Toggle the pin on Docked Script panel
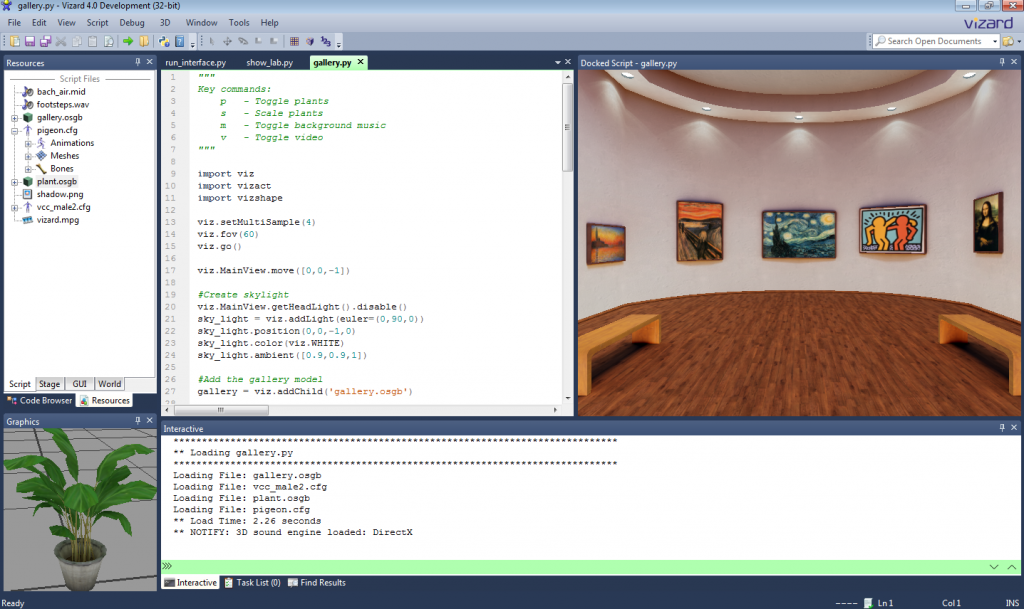Screen dimensions: 1024x609 click(x=1001, y=62)
